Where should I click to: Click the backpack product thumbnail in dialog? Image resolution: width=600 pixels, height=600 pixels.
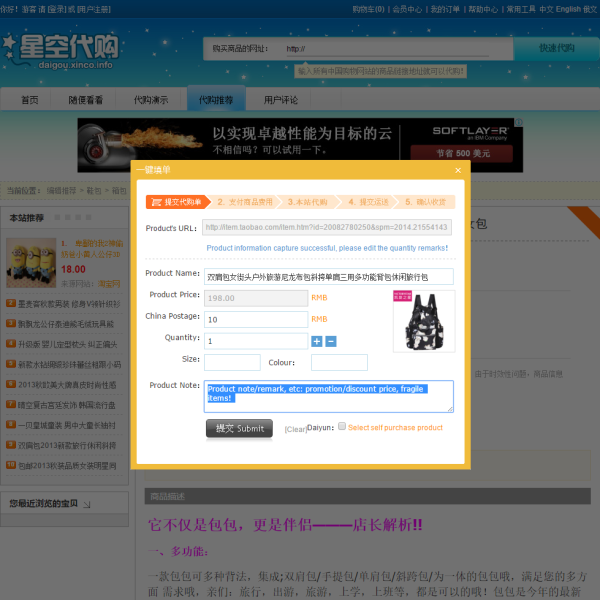click(423, 320)
